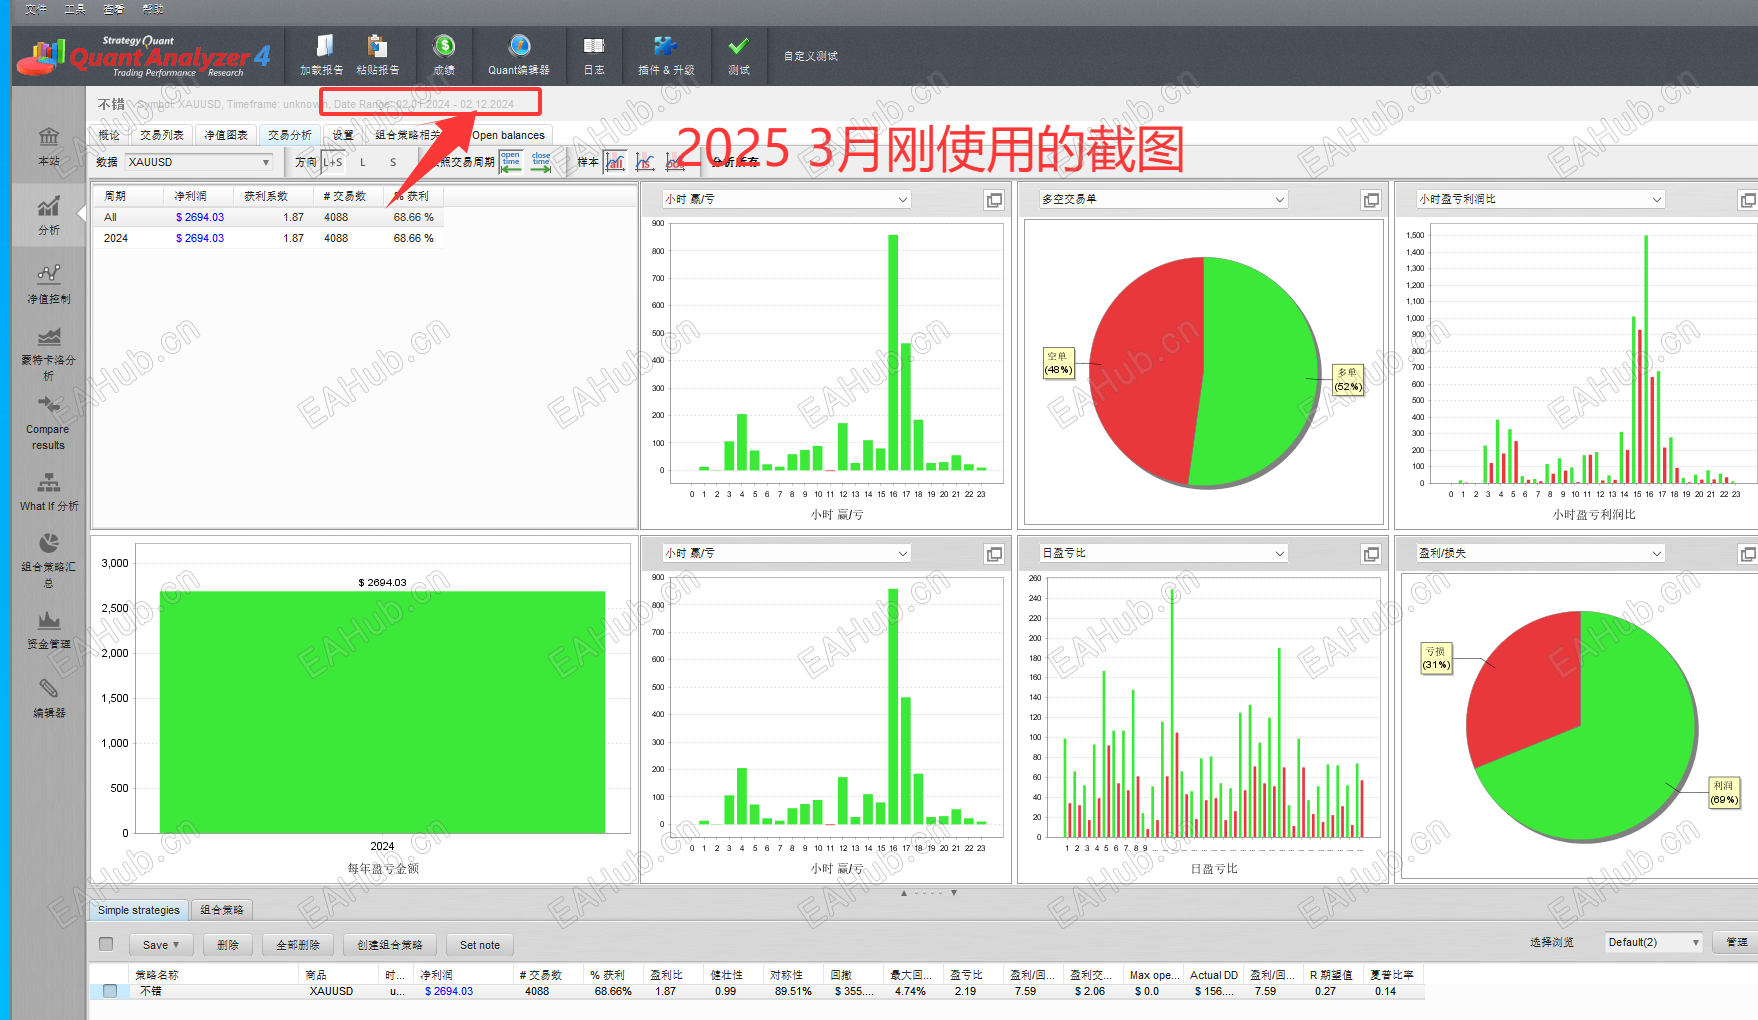1758x1020 pixels.
Task: Maximize the 多空交易单 pie chart panel
Action: [1371, 200]
